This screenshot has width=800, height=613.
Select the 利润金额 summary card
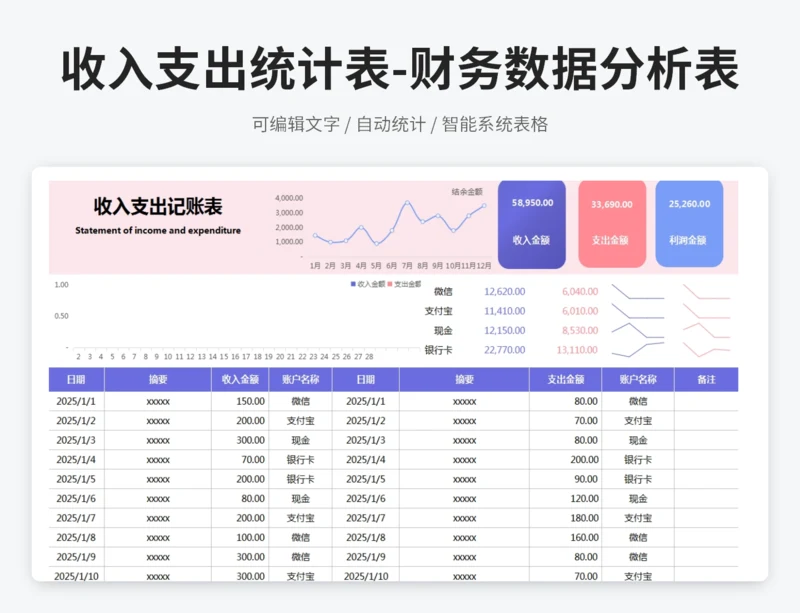click(688, 223)
